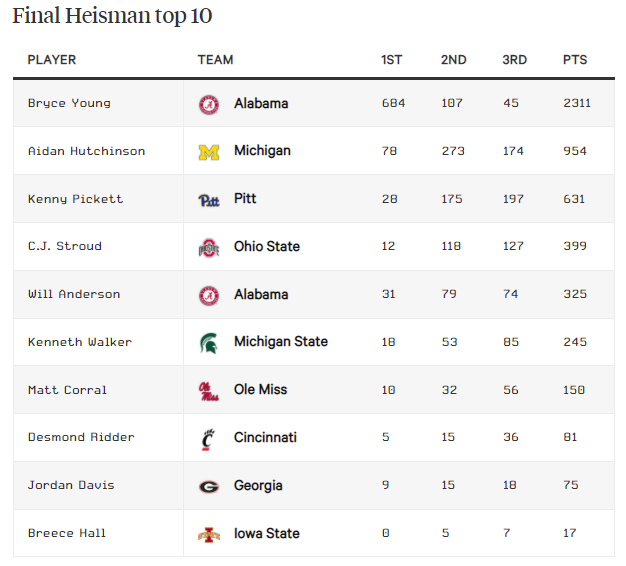Click the Cincinnati Bearcats logo
This screenshot has height=566, width=626.
click(208, 438)
